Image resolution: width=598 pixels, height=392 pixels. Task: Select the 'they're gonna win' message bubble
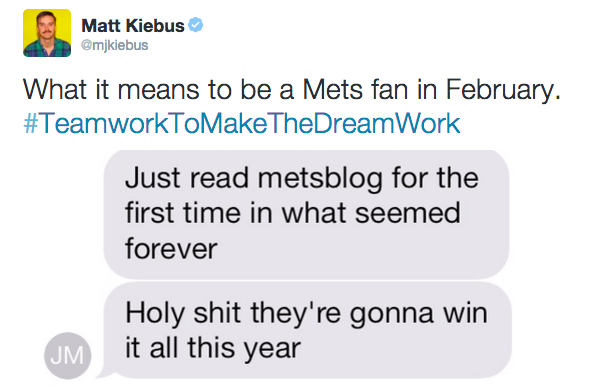(x=306, y=330)
